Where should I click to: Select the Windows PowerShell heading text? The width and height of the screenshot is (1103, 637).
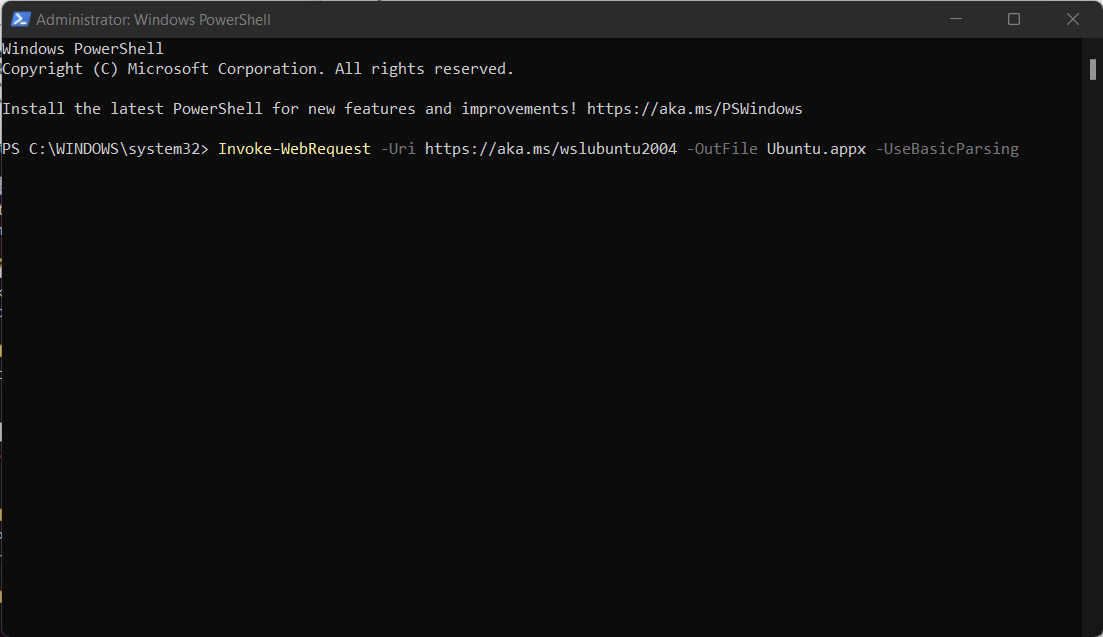pyautogui.click(x=82, y=47)
